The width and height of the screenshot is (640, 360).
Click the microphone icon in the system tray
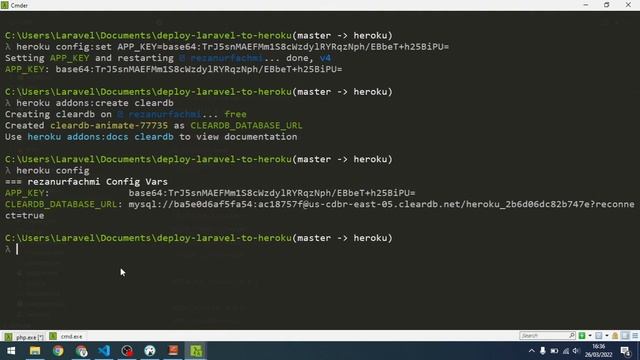[x=542, y=351]
